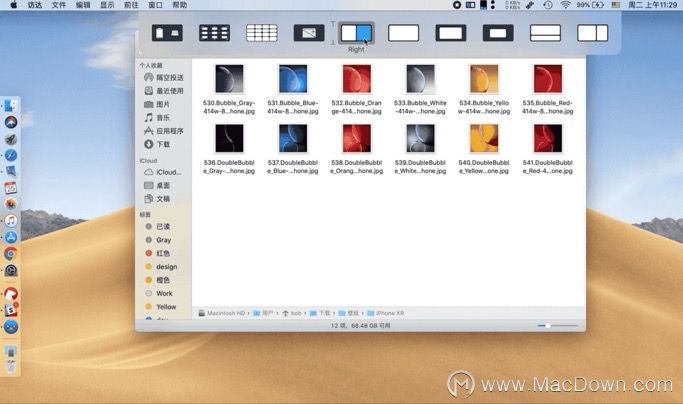
Task: Select the large centered window layout
Action: click(x=451, y=33)
